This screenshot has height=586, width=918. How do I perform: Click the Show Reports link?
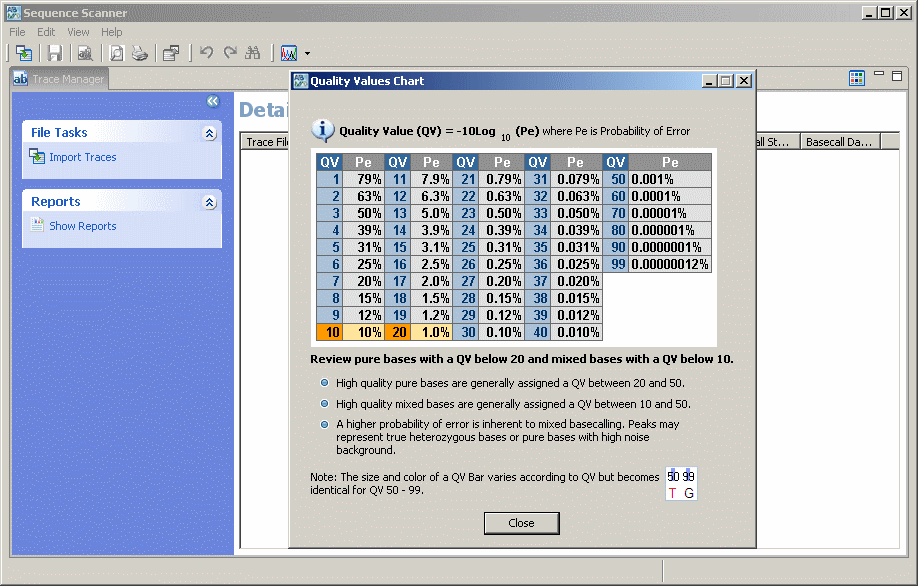[82, 226]
